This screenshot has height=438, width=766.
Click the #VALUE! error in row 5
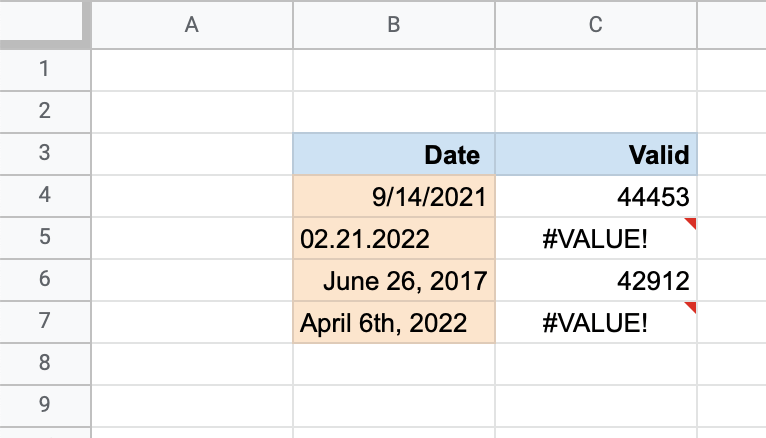[596, 238]
